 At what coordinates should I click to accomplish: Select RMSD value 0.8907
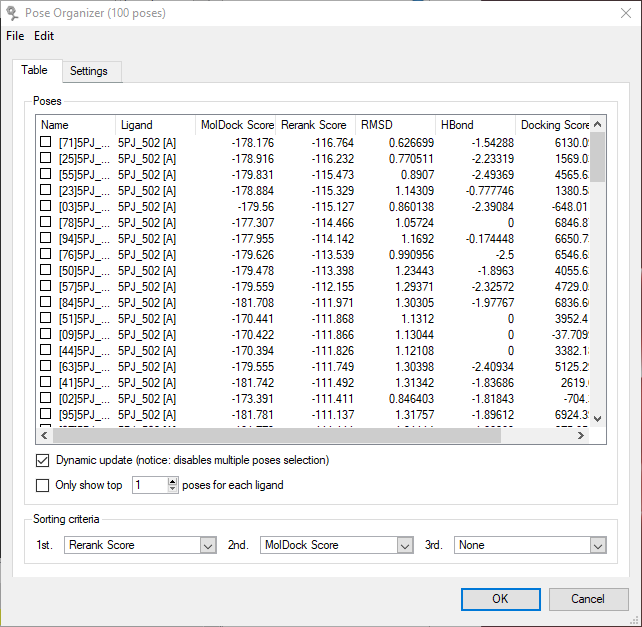coord(417,175)
